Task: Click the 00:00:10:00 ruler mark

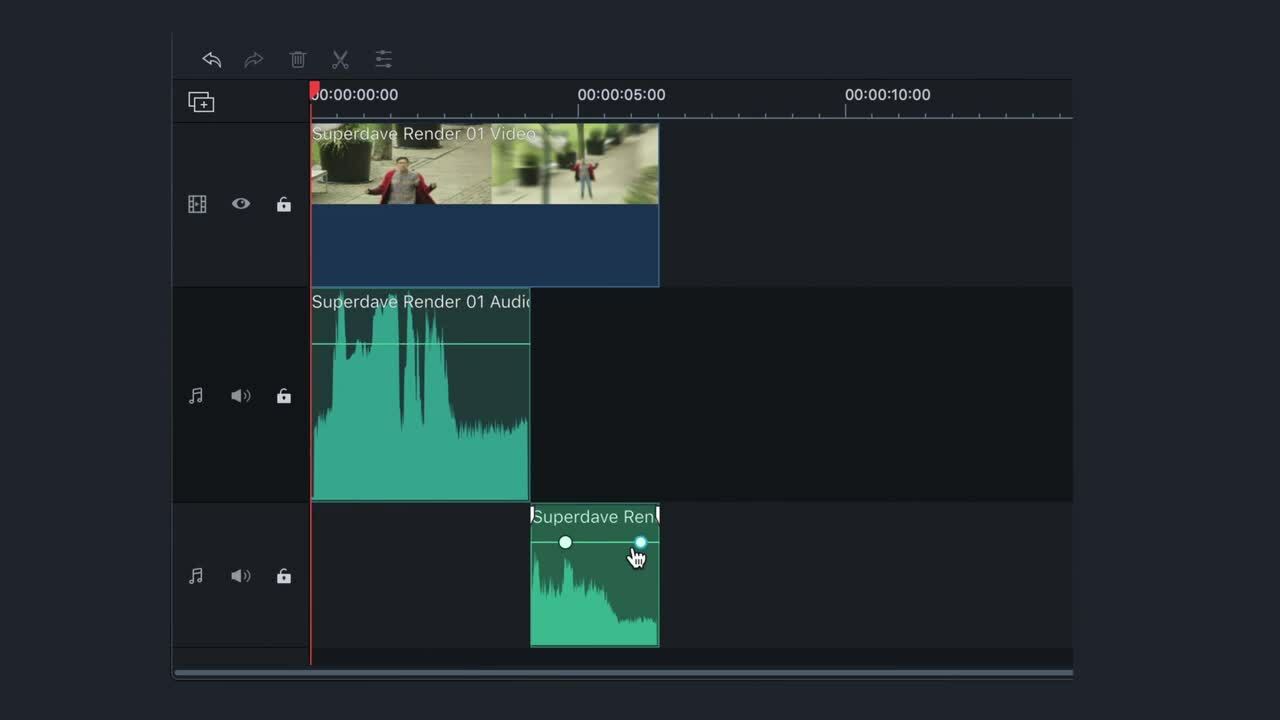Action: click(887, 95)
